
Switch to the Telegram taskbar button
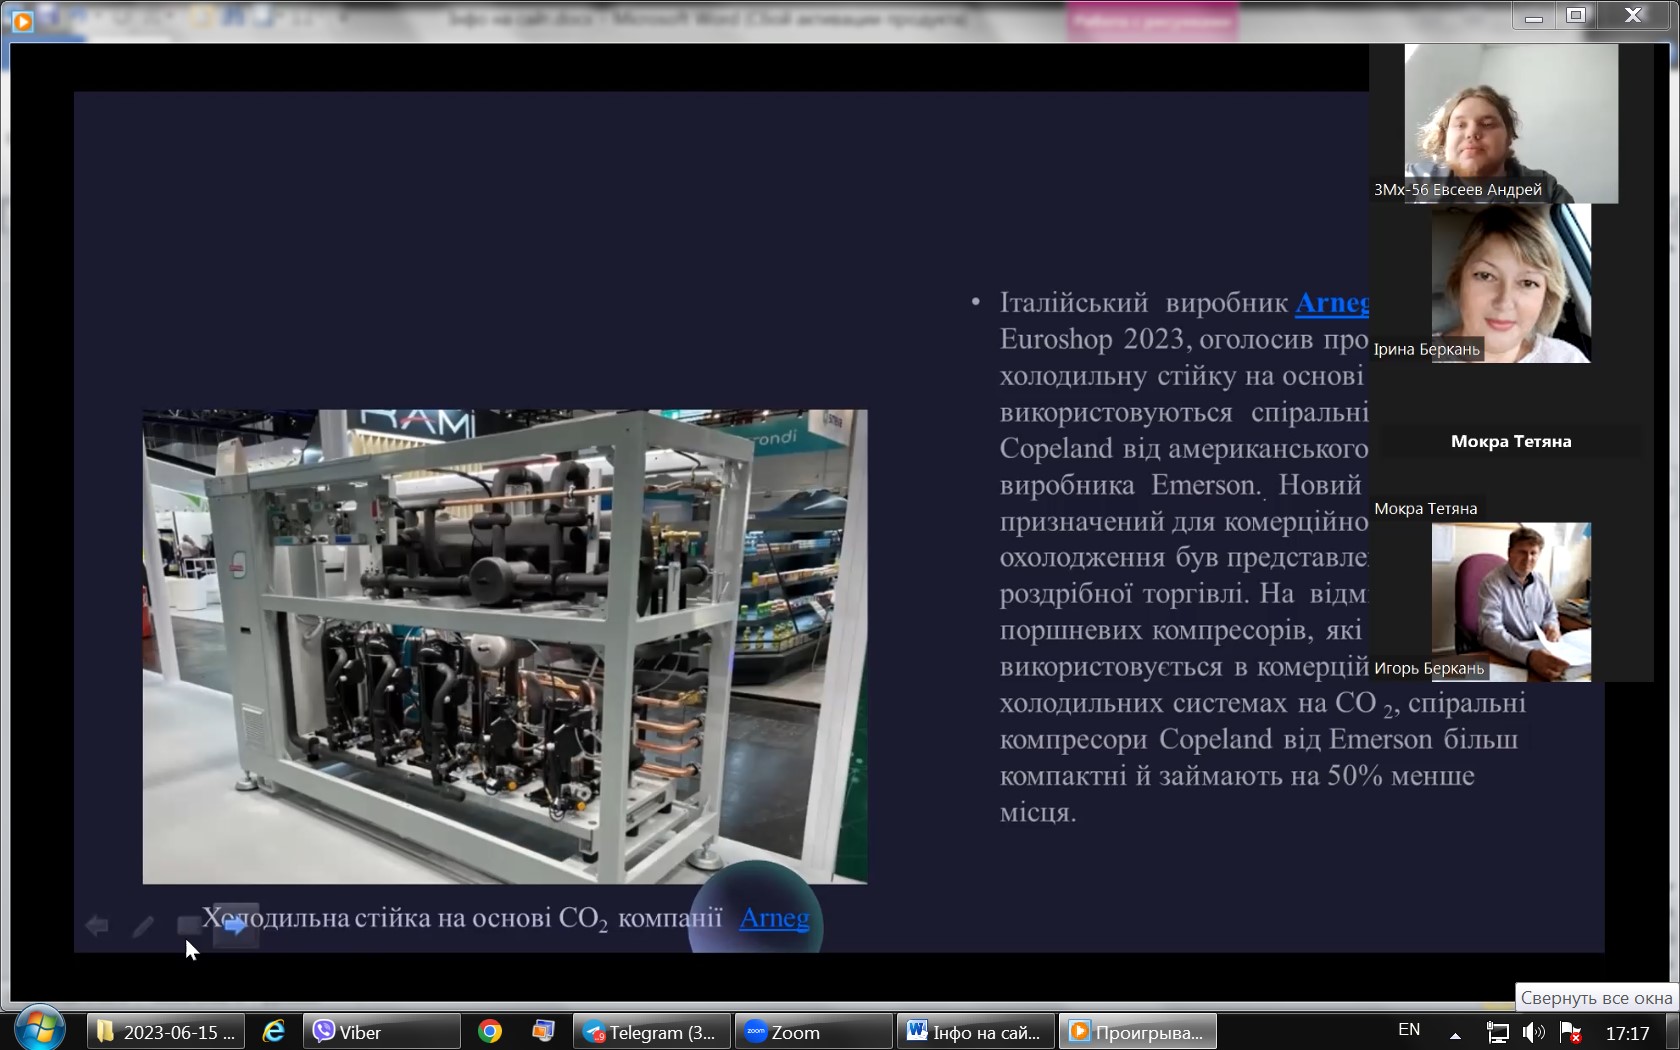pyautogui.click(x=651, y=1032)
